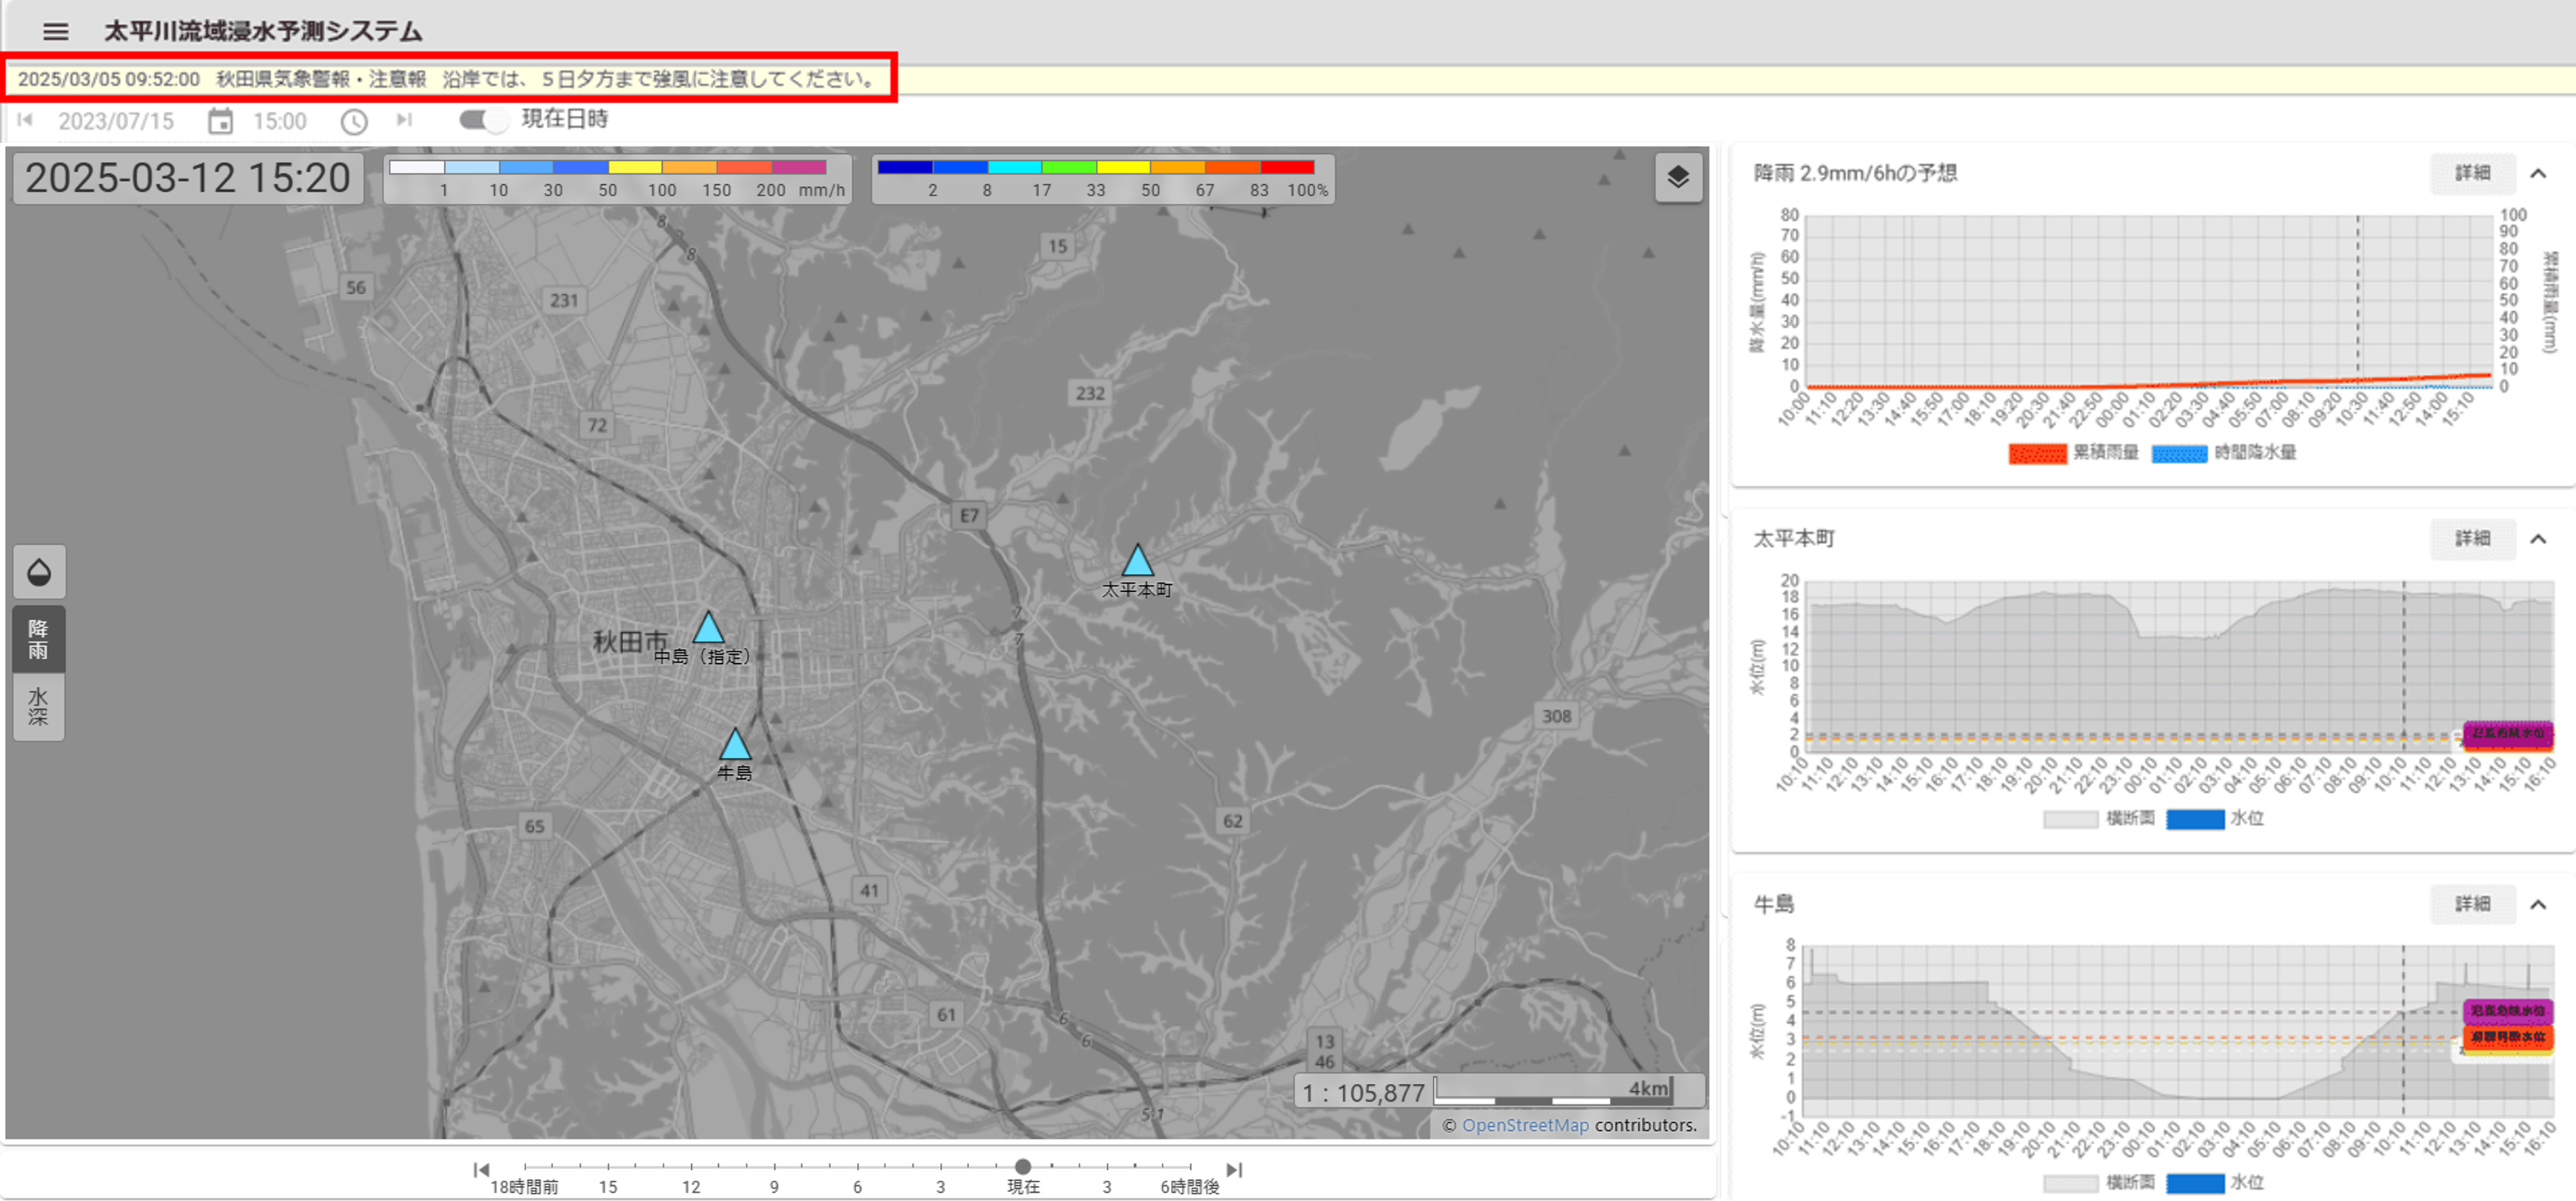Click the clock time picker icon

(x=354, y=121)
